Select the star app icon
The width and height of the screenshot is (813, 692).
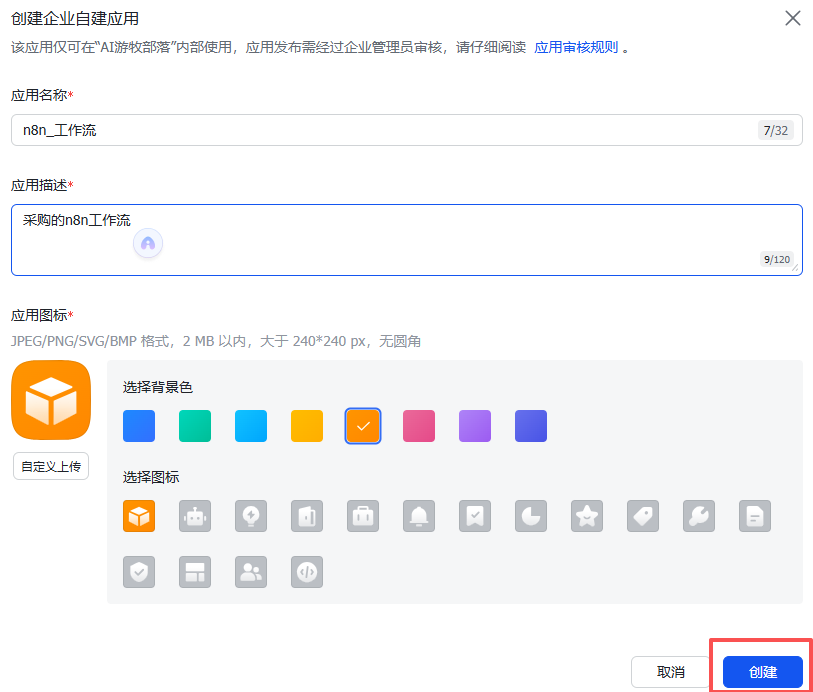click(x=587, y=516)
